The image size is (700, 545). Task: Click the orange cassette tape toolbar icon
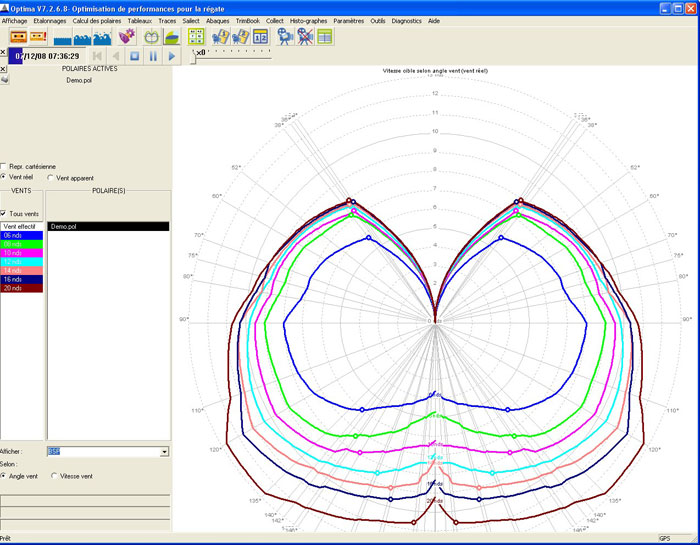coord(18,36)
